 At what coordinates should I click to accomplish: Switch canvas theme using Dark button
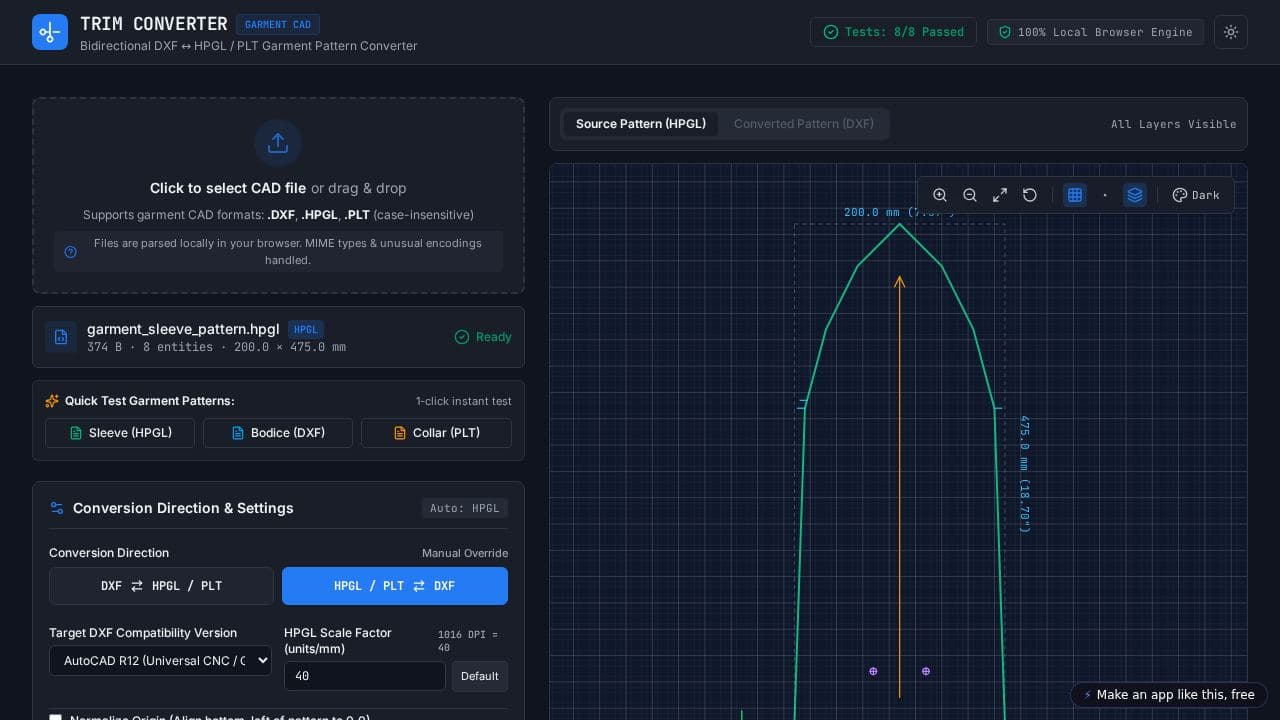coord(1196,195)
